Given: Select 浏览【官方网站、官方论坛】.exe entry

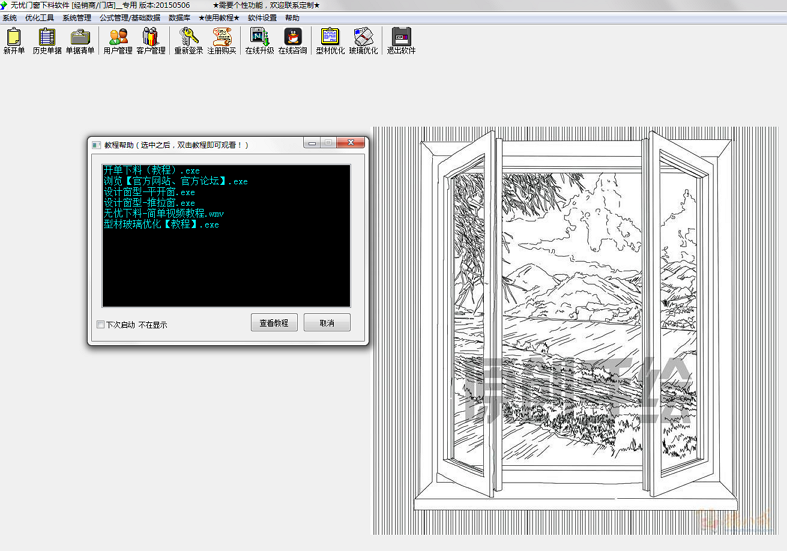Looking at the screenshot, I should tap(176, 181).
